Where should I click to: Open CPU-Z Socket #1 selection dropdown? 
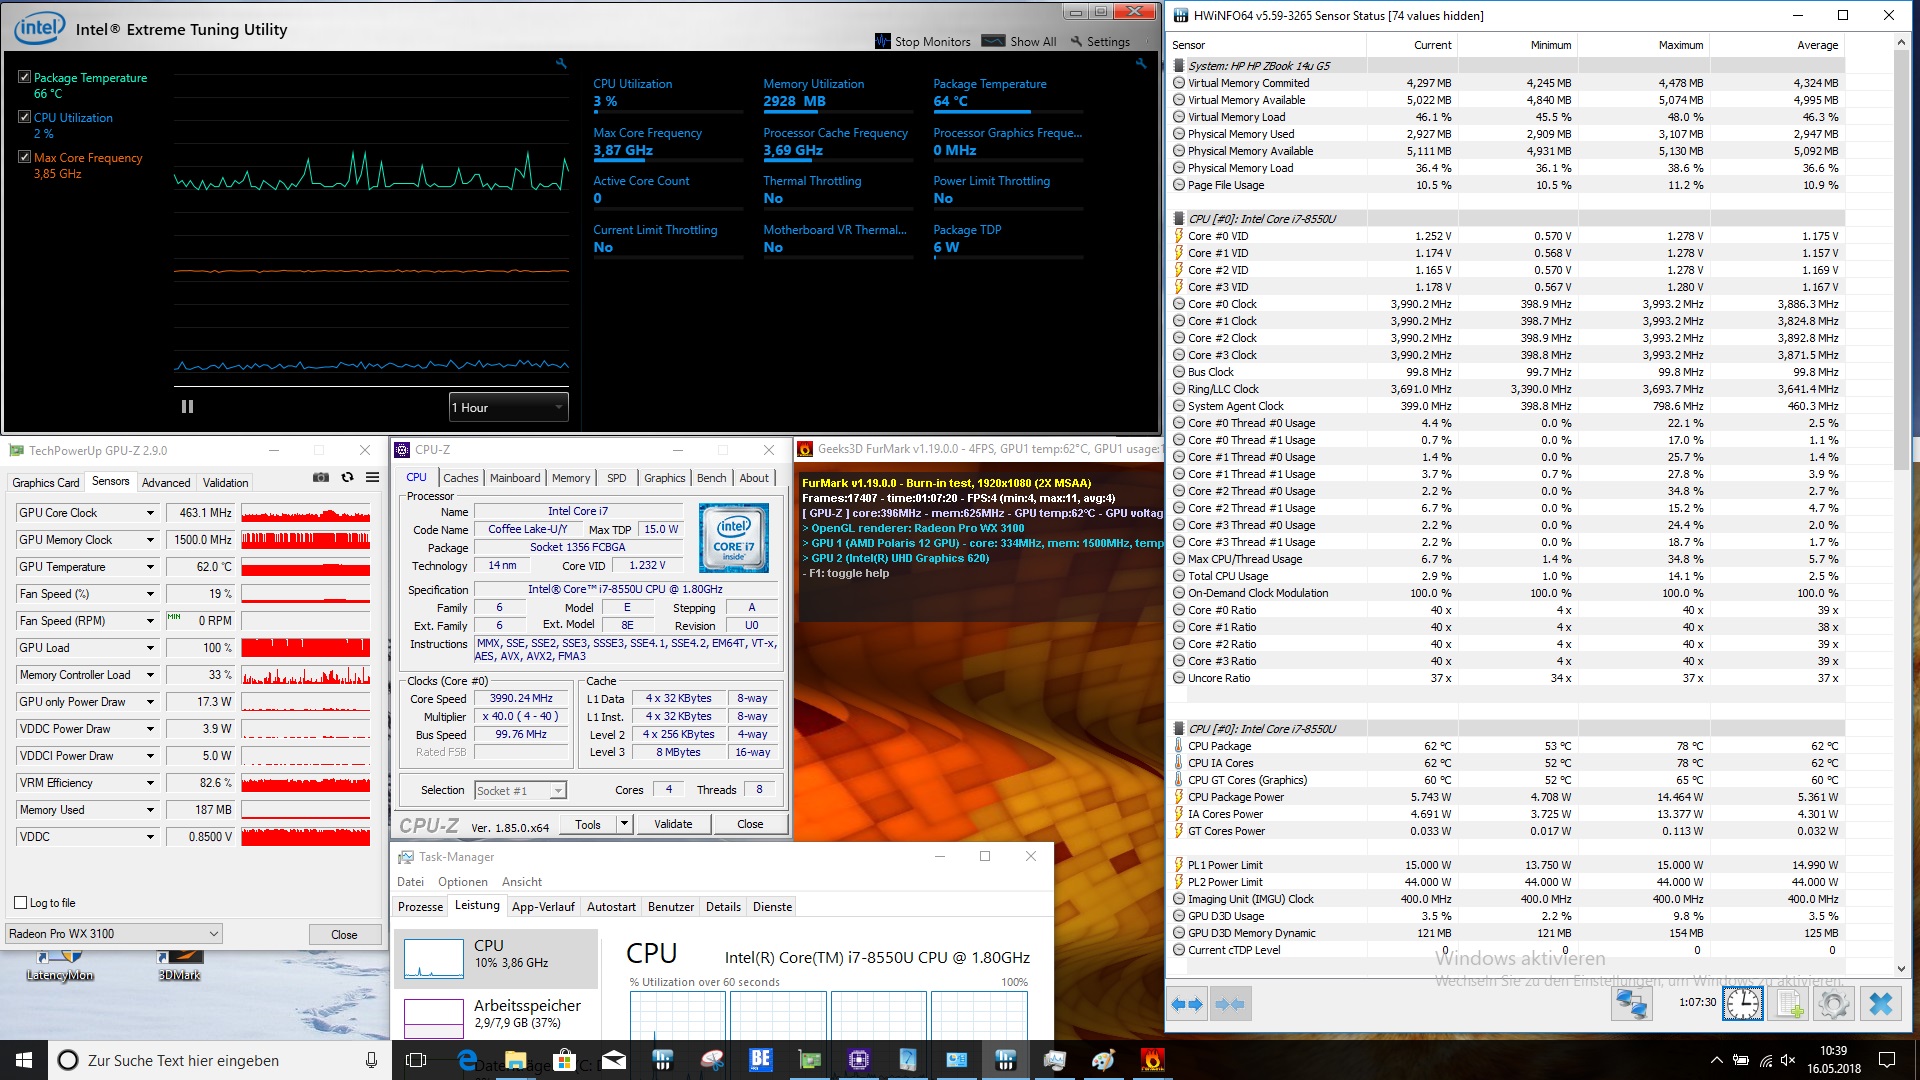point(520,790)
